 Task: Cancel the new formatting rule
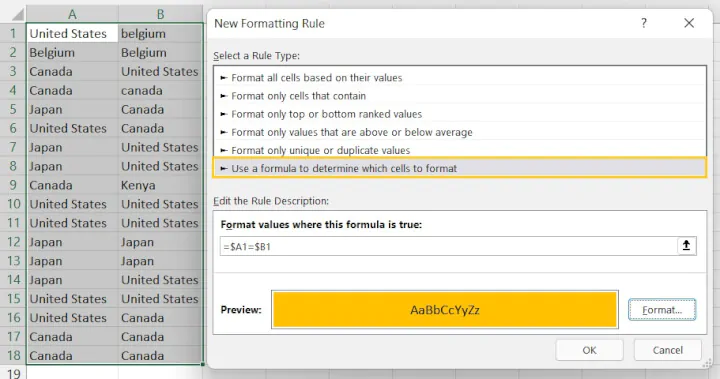(x=668, y=351)
